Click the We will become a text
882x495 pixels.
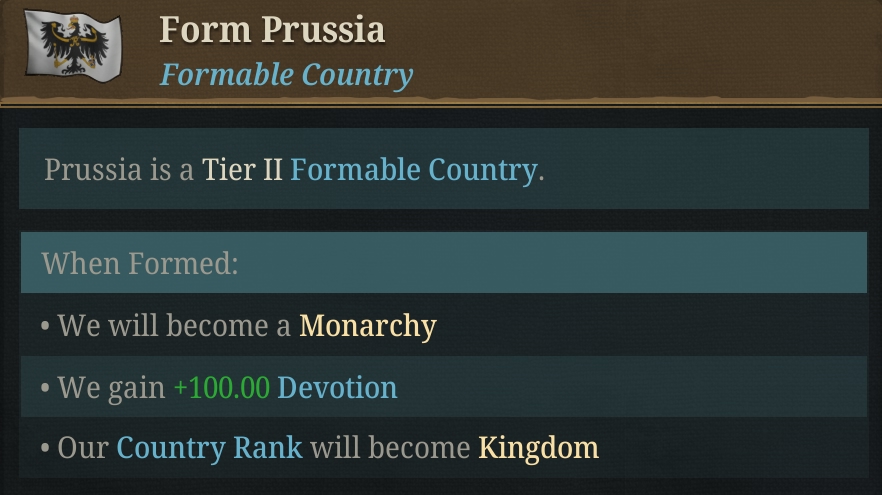pyautogui.click(x=174, y=326)
